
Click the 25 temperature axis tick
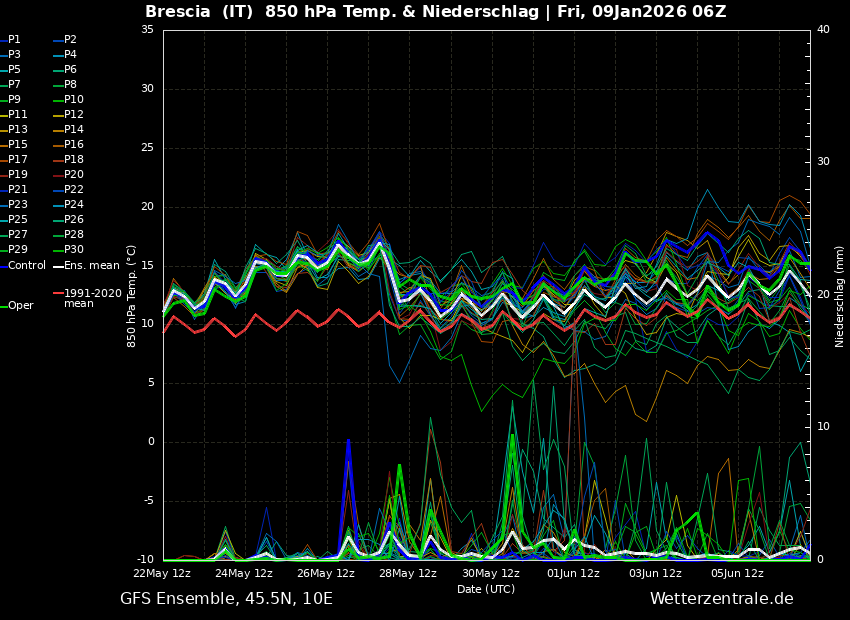pyautogui.click(x=147, y=148)
